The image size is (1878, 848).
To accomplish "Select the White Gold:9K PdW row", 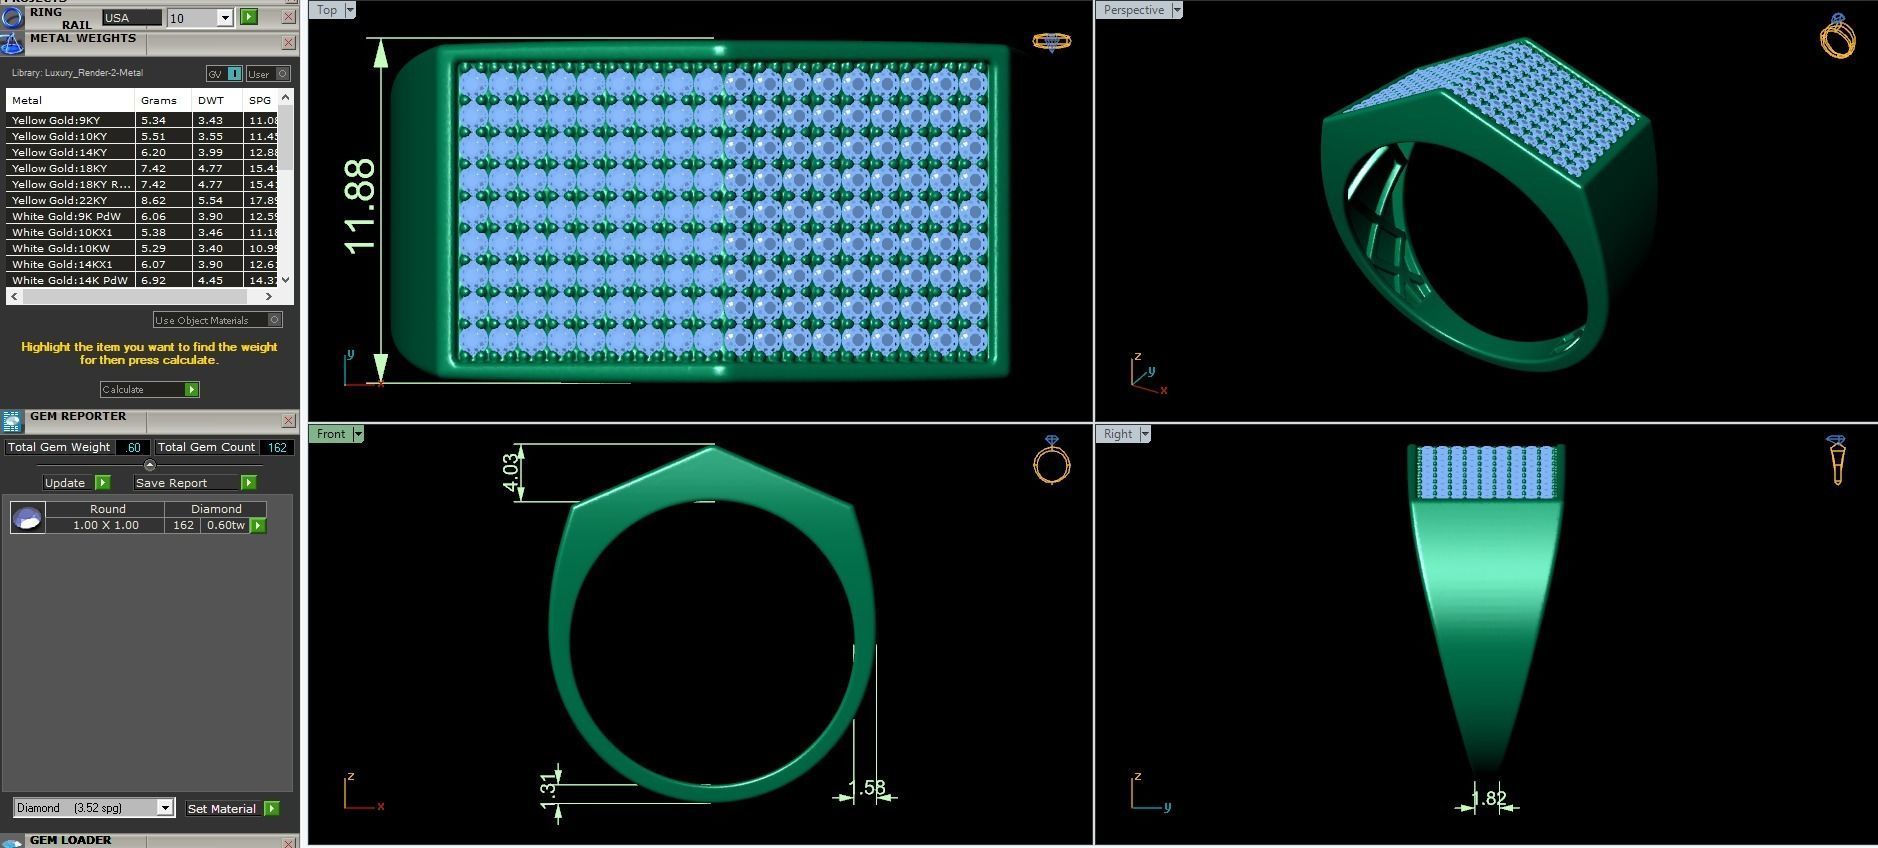I will coord(143,216).
